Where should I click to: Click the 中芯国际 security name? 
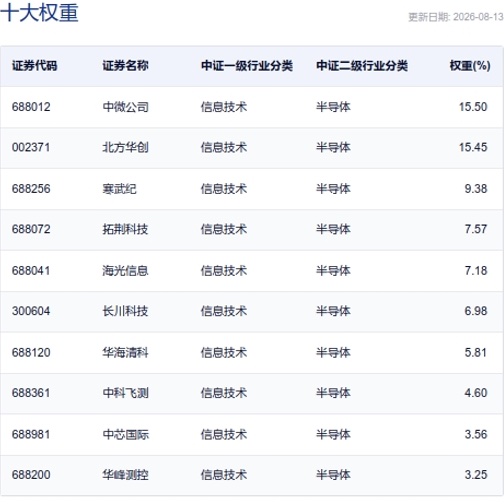125,435
